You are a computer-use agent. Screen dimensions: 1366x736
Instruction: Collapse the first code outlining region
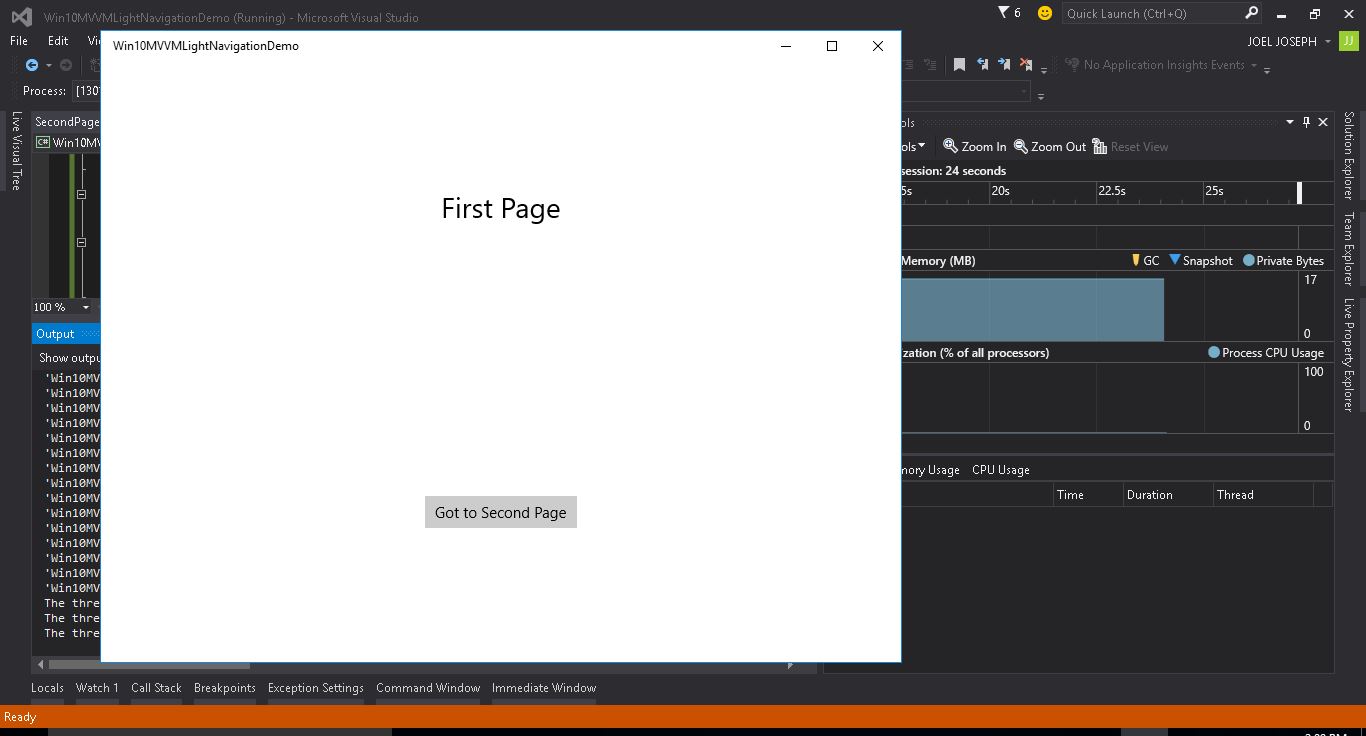point(82,194)
